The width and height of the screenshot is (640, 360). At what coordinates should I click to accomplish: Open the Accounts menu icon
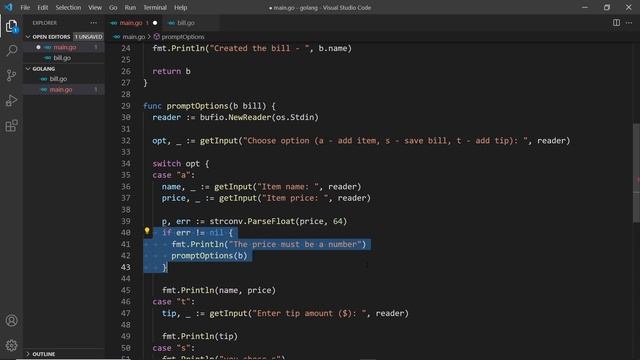pos(11,320)
